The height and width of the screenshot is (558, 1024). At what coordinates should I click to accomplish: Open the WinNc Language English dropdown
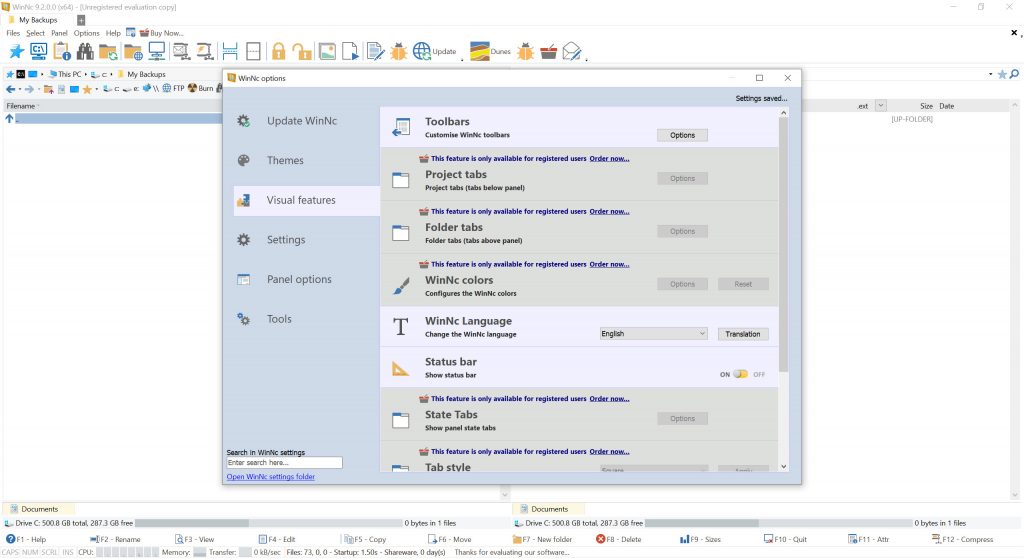(653, 333)
